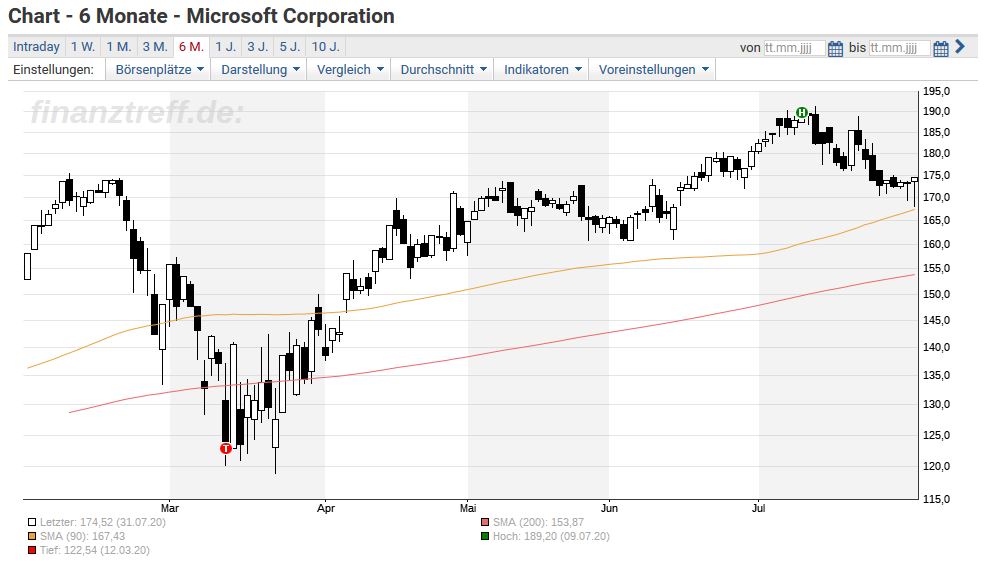Click legend text 'Letzter: 174,52 (31.07.20)'
The height and width of the screenshot is (565, 990).
[103, 522]
